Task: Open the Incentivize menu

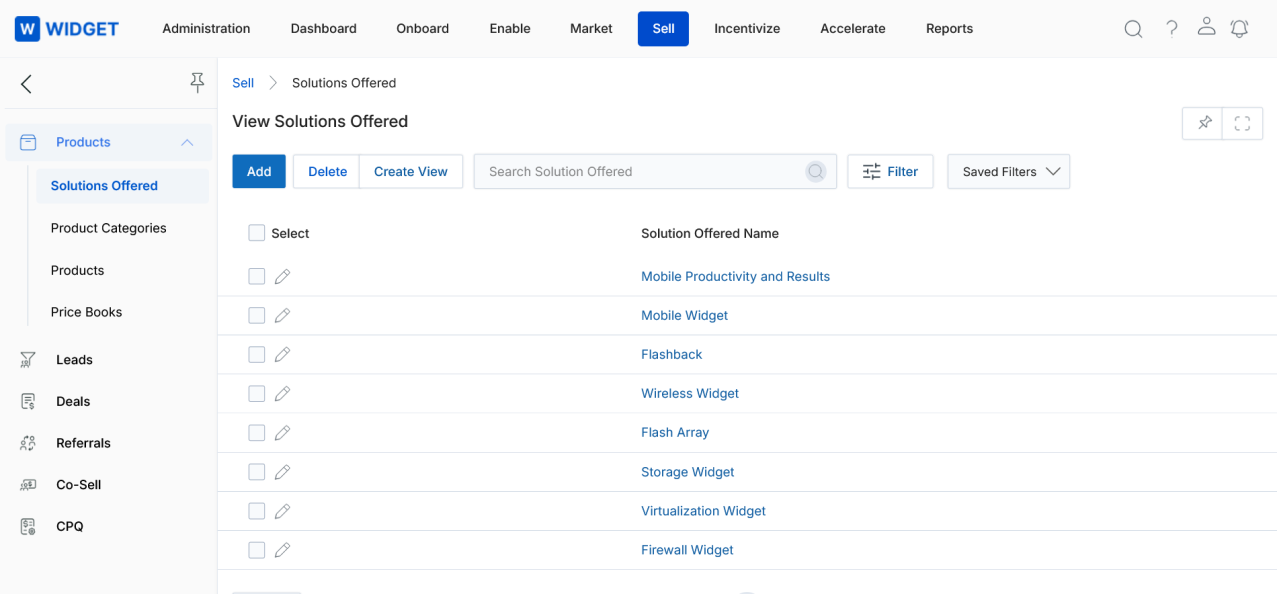Action: click(x=747, y=28)
